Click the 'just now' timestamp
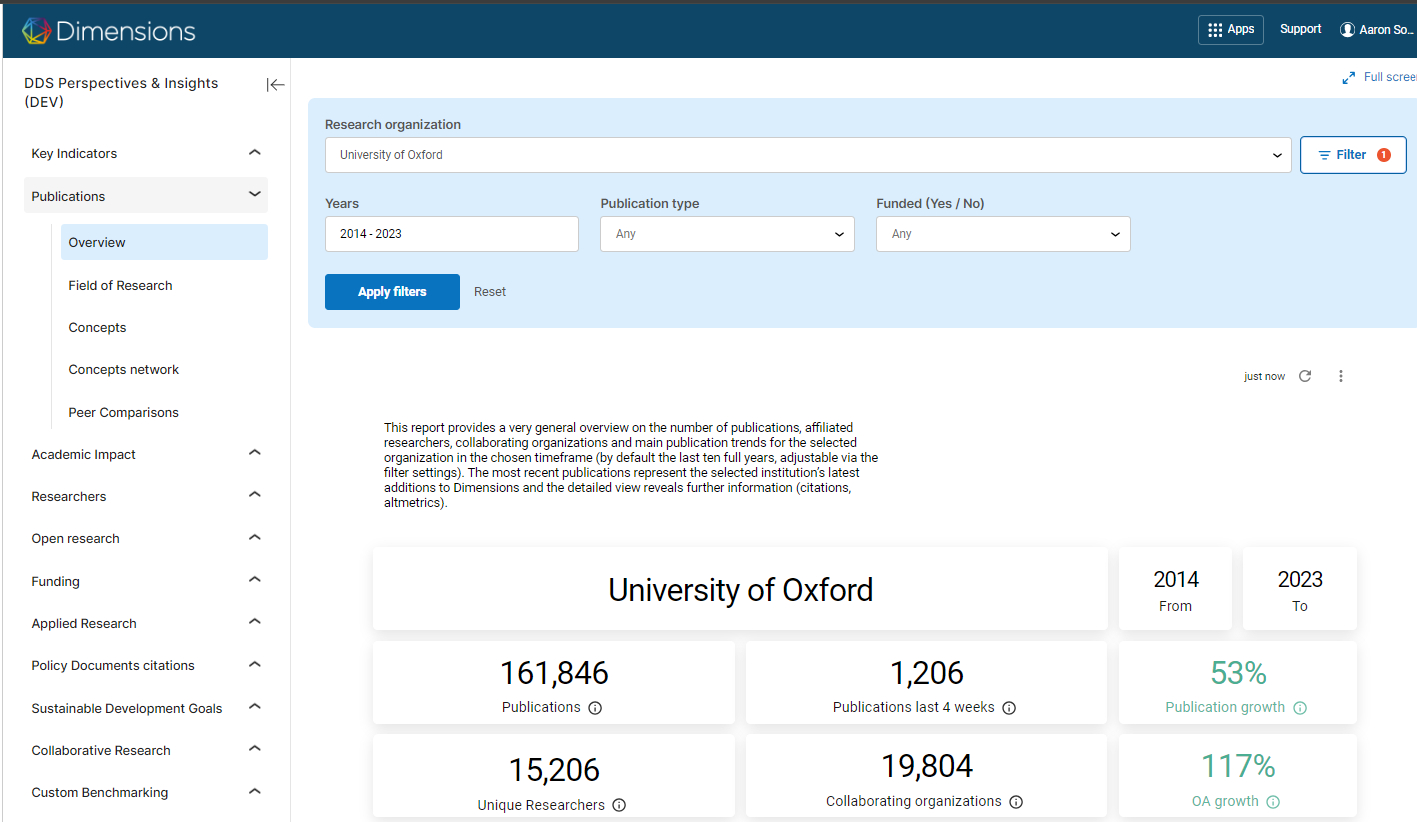 pos(1264,377)
